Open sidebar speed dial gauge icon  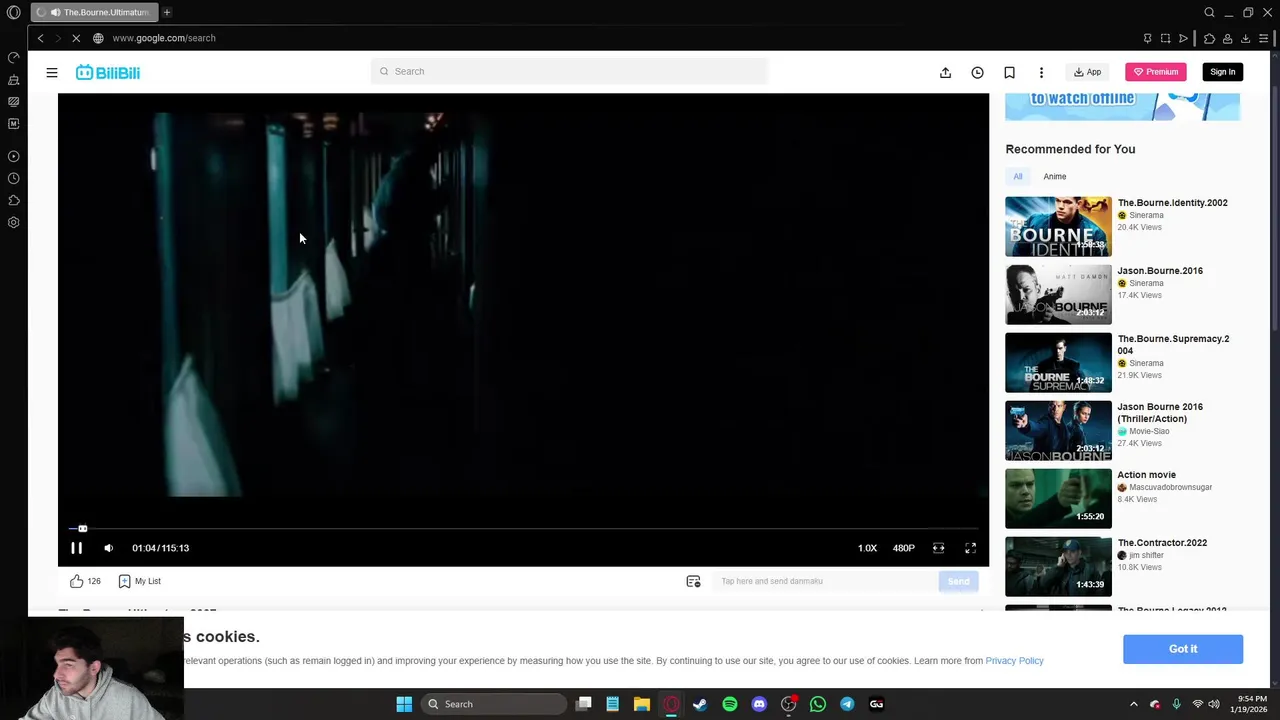click(13, 57)
